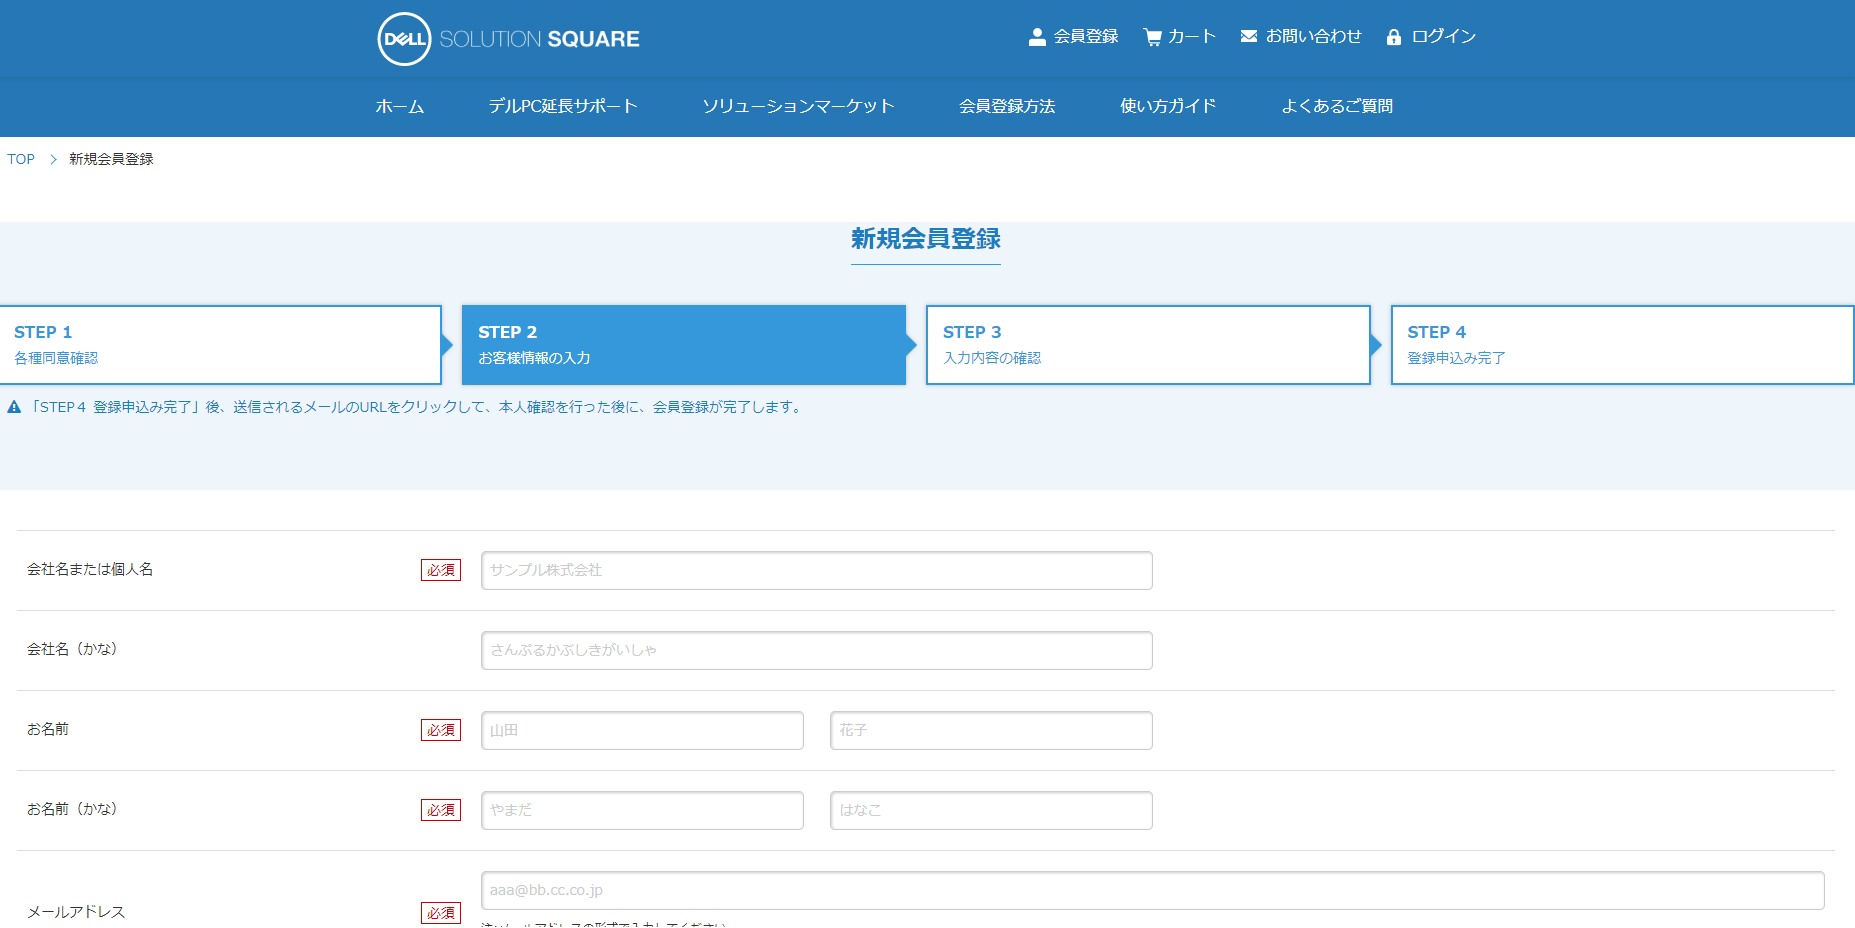
Task: Click 必須 badge beside 会社名または個人名
Action: point(441,570)
